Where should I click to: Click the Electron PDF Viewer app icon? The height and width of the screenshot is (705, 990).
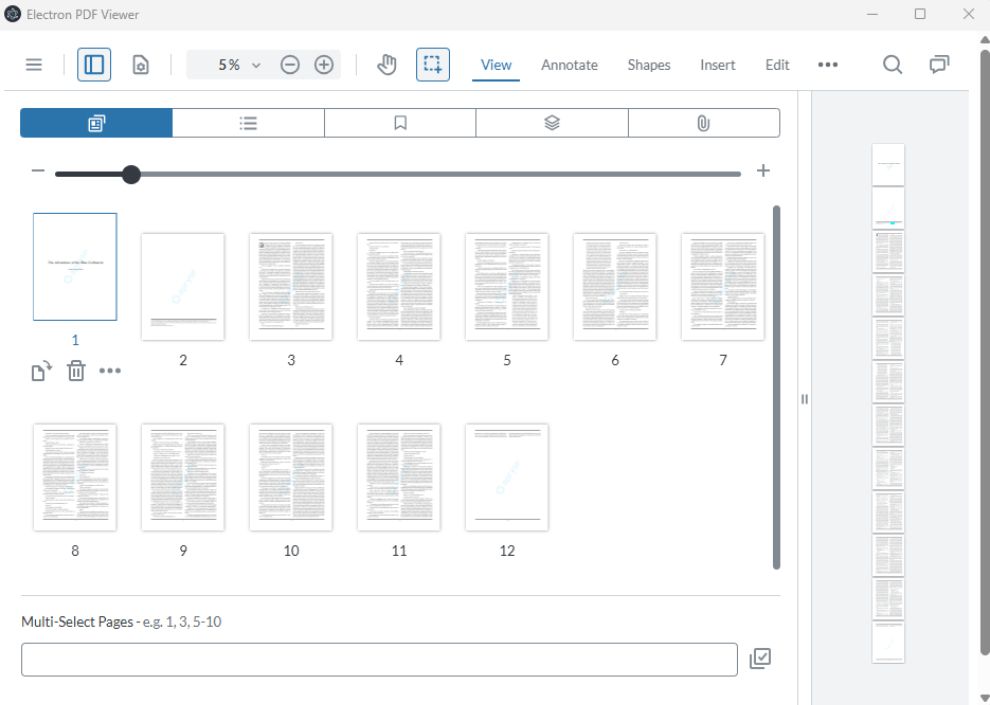tap(12, 14)
